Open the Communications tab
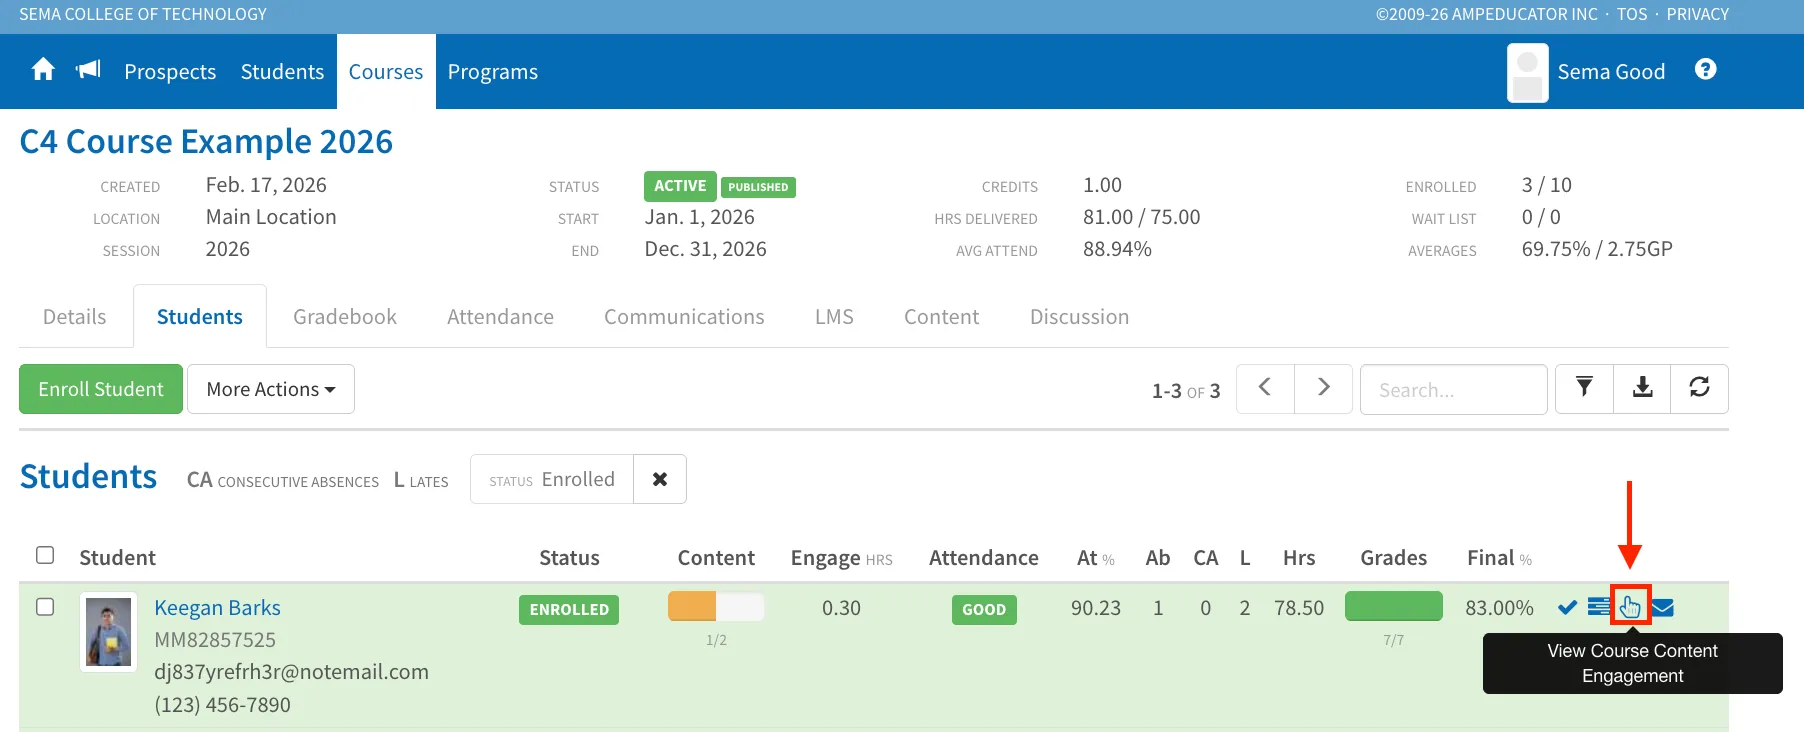The image size is (1804, 732). (x=684, y=317)
